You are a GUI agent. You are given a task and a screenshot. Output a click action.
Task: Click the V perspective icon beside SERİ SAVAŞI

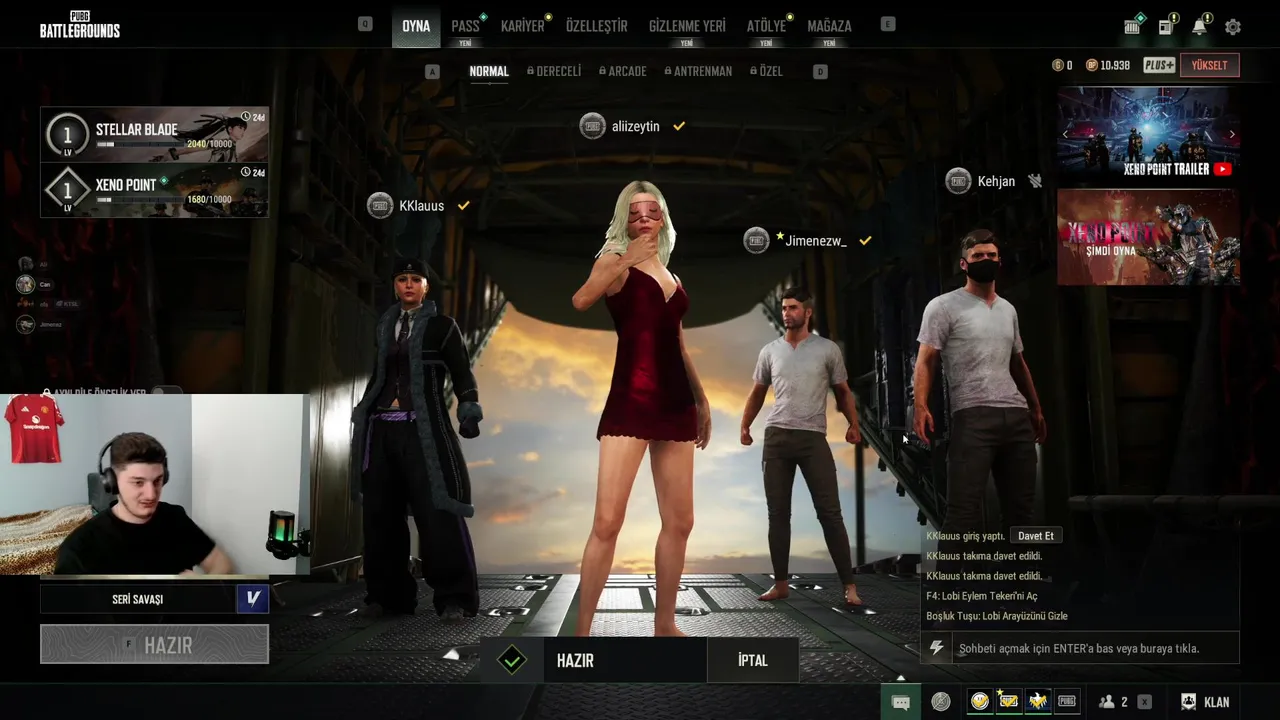point(253,598)
